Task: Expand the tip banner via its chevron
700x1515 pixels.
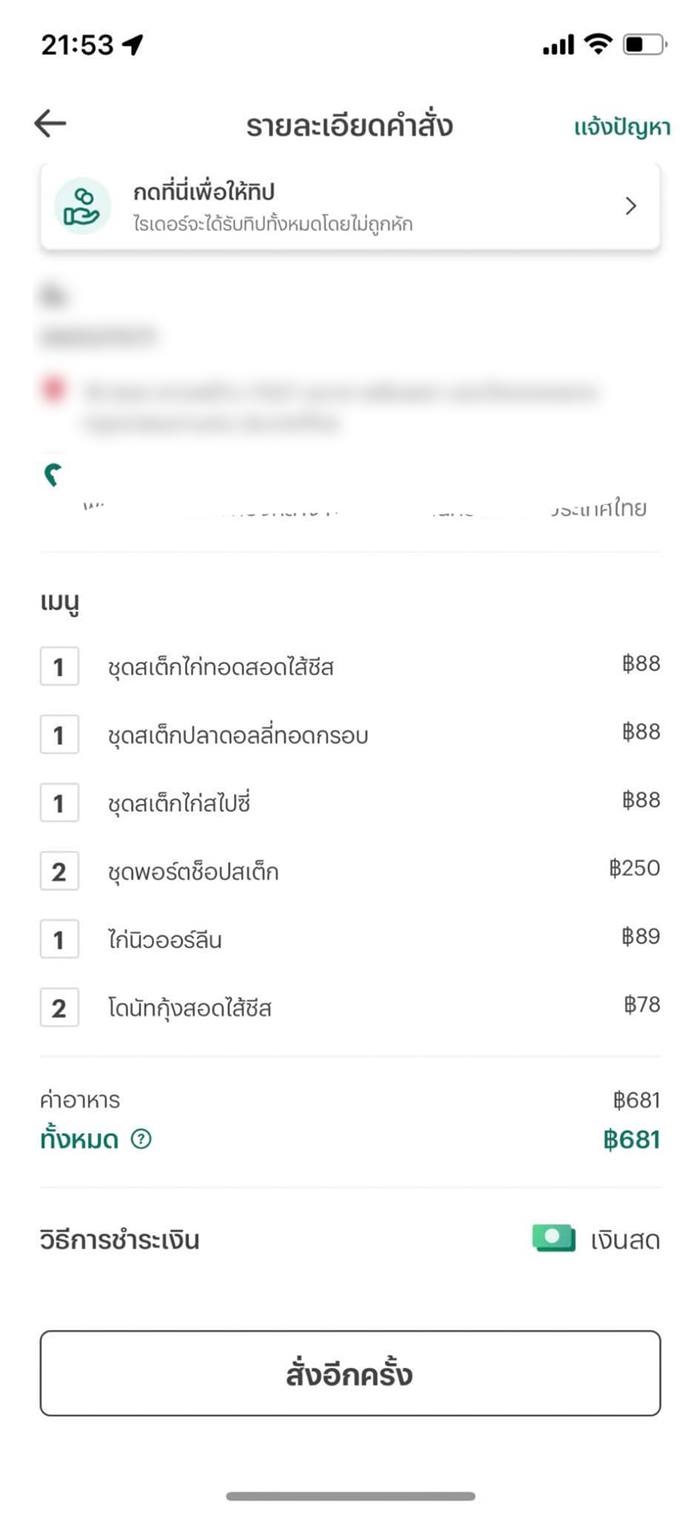Action: point(630,205)
